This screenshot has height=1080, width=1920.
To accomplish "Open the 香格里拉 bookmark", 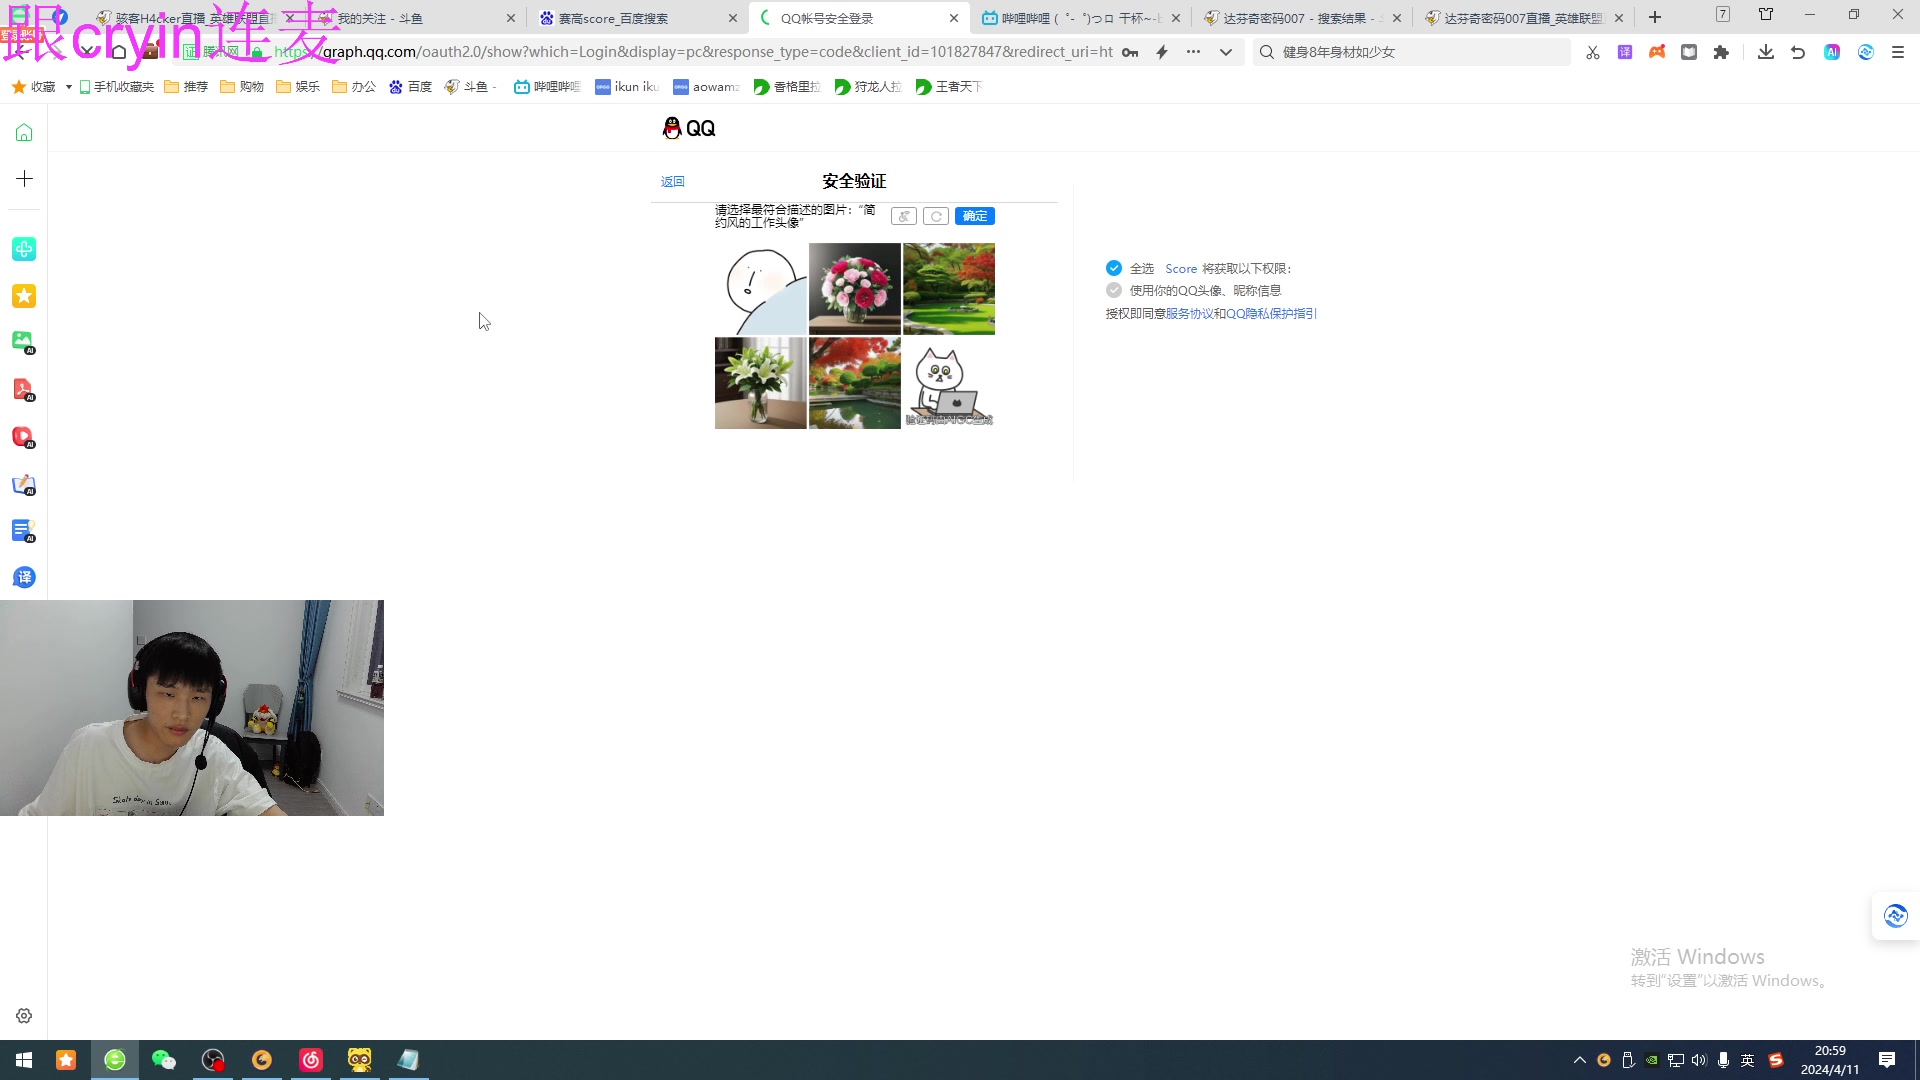I will click(x=787, y=87).
